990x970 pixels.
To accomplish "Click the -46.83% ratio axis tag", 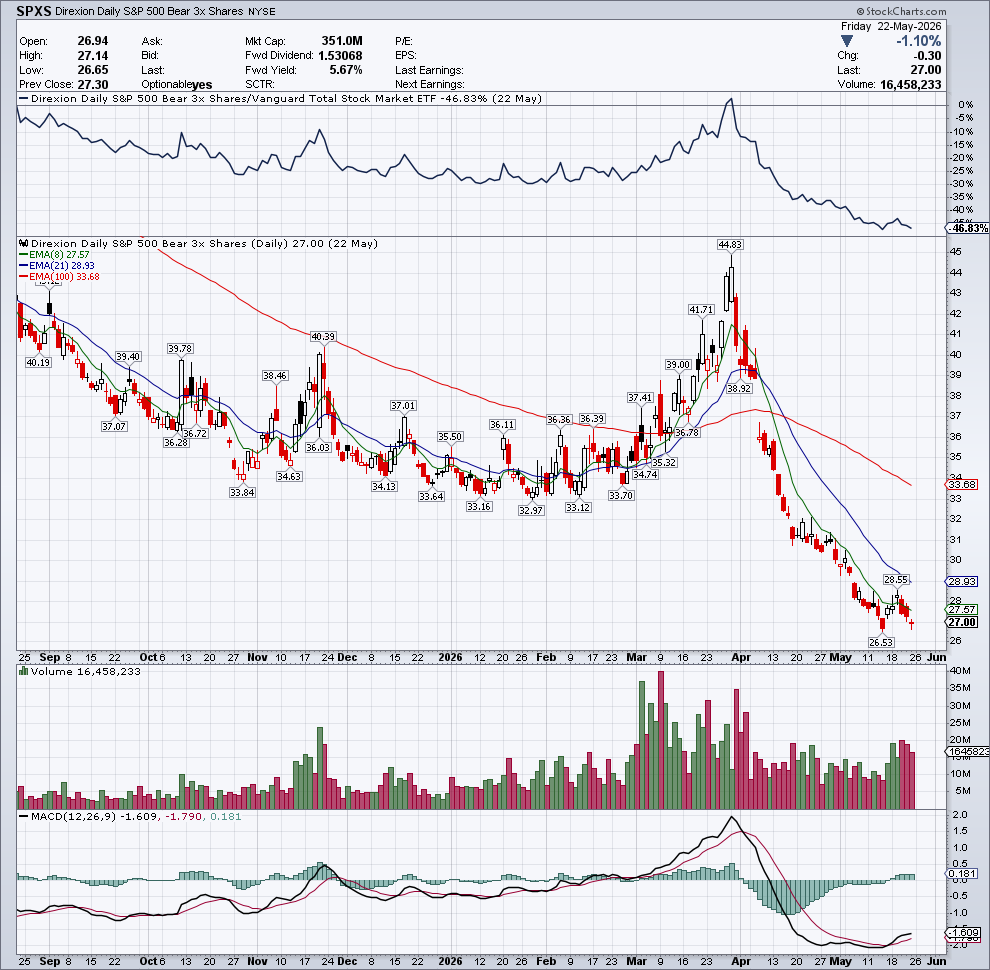I will coord(969,228).
